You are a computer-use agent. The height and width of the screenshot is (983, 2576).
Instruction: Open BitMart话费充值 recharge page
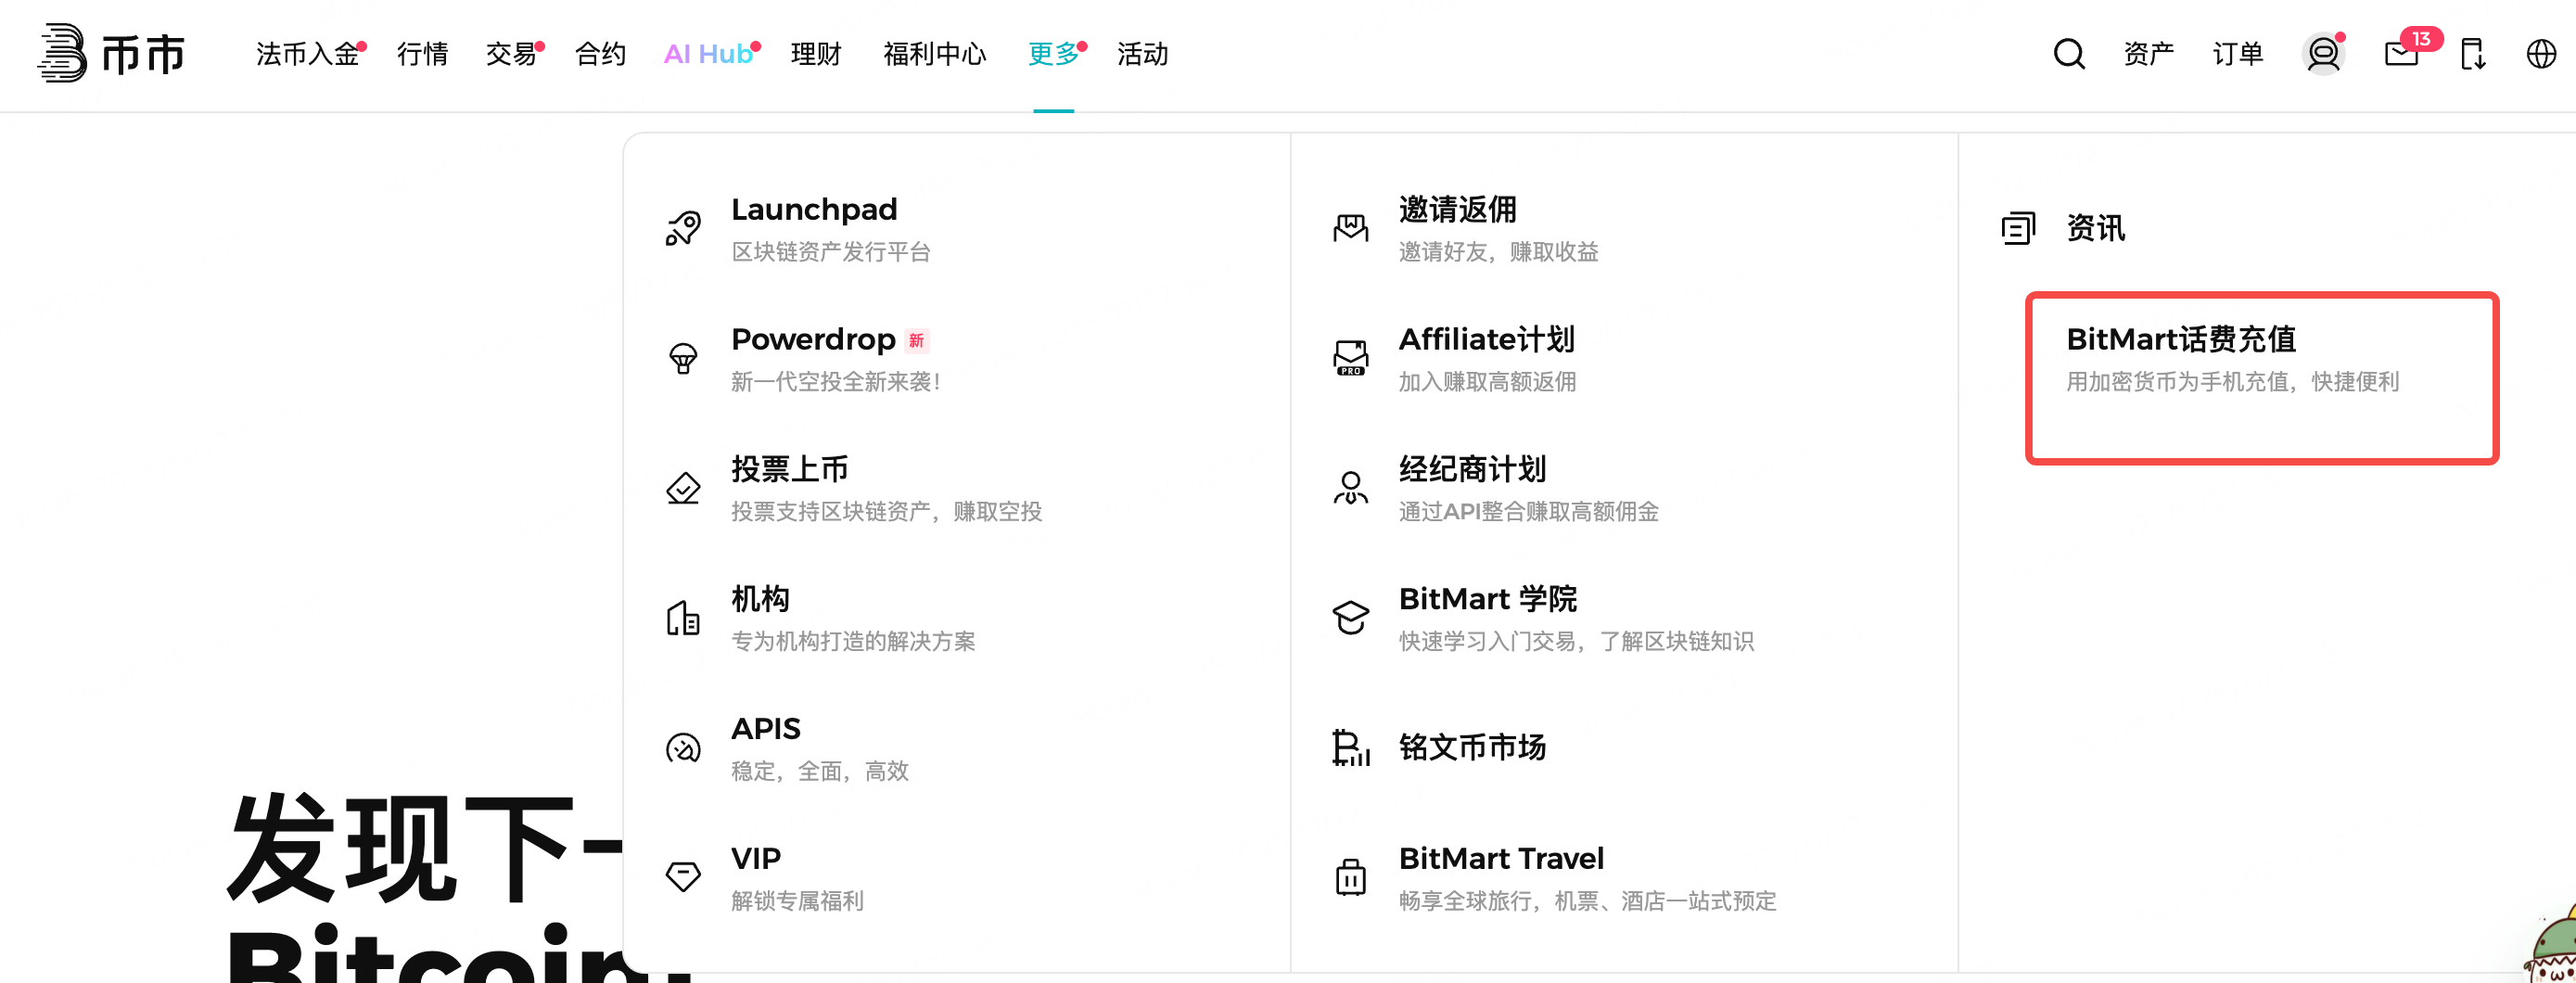(2181, 340)
